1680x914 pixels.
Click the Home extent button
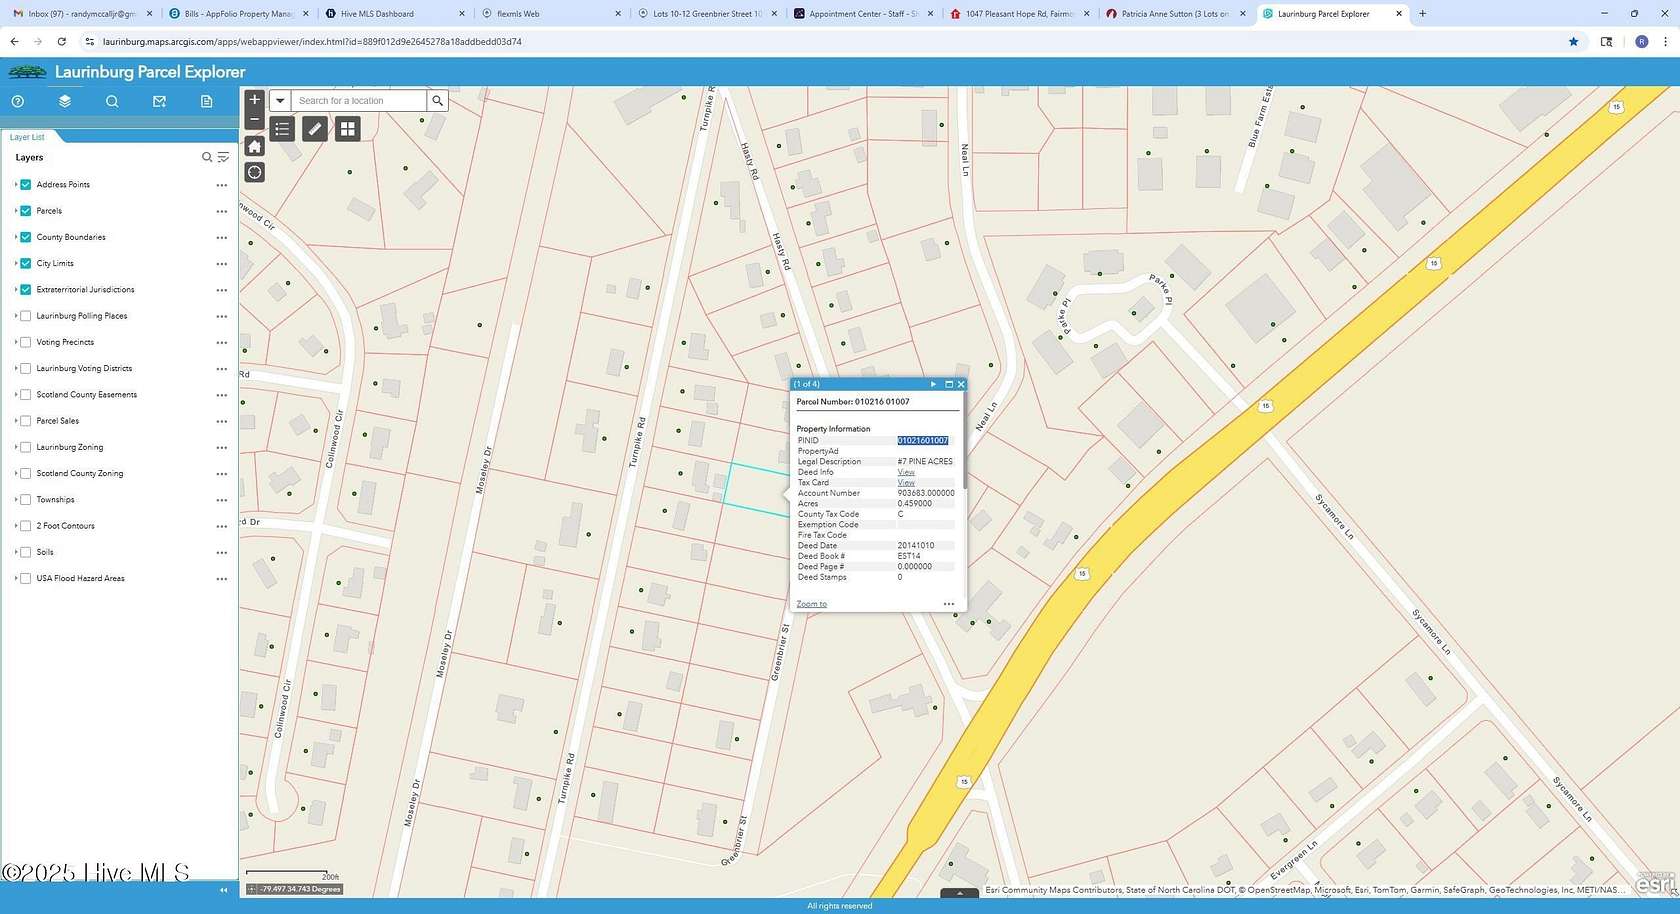click(x=255, y=145)
